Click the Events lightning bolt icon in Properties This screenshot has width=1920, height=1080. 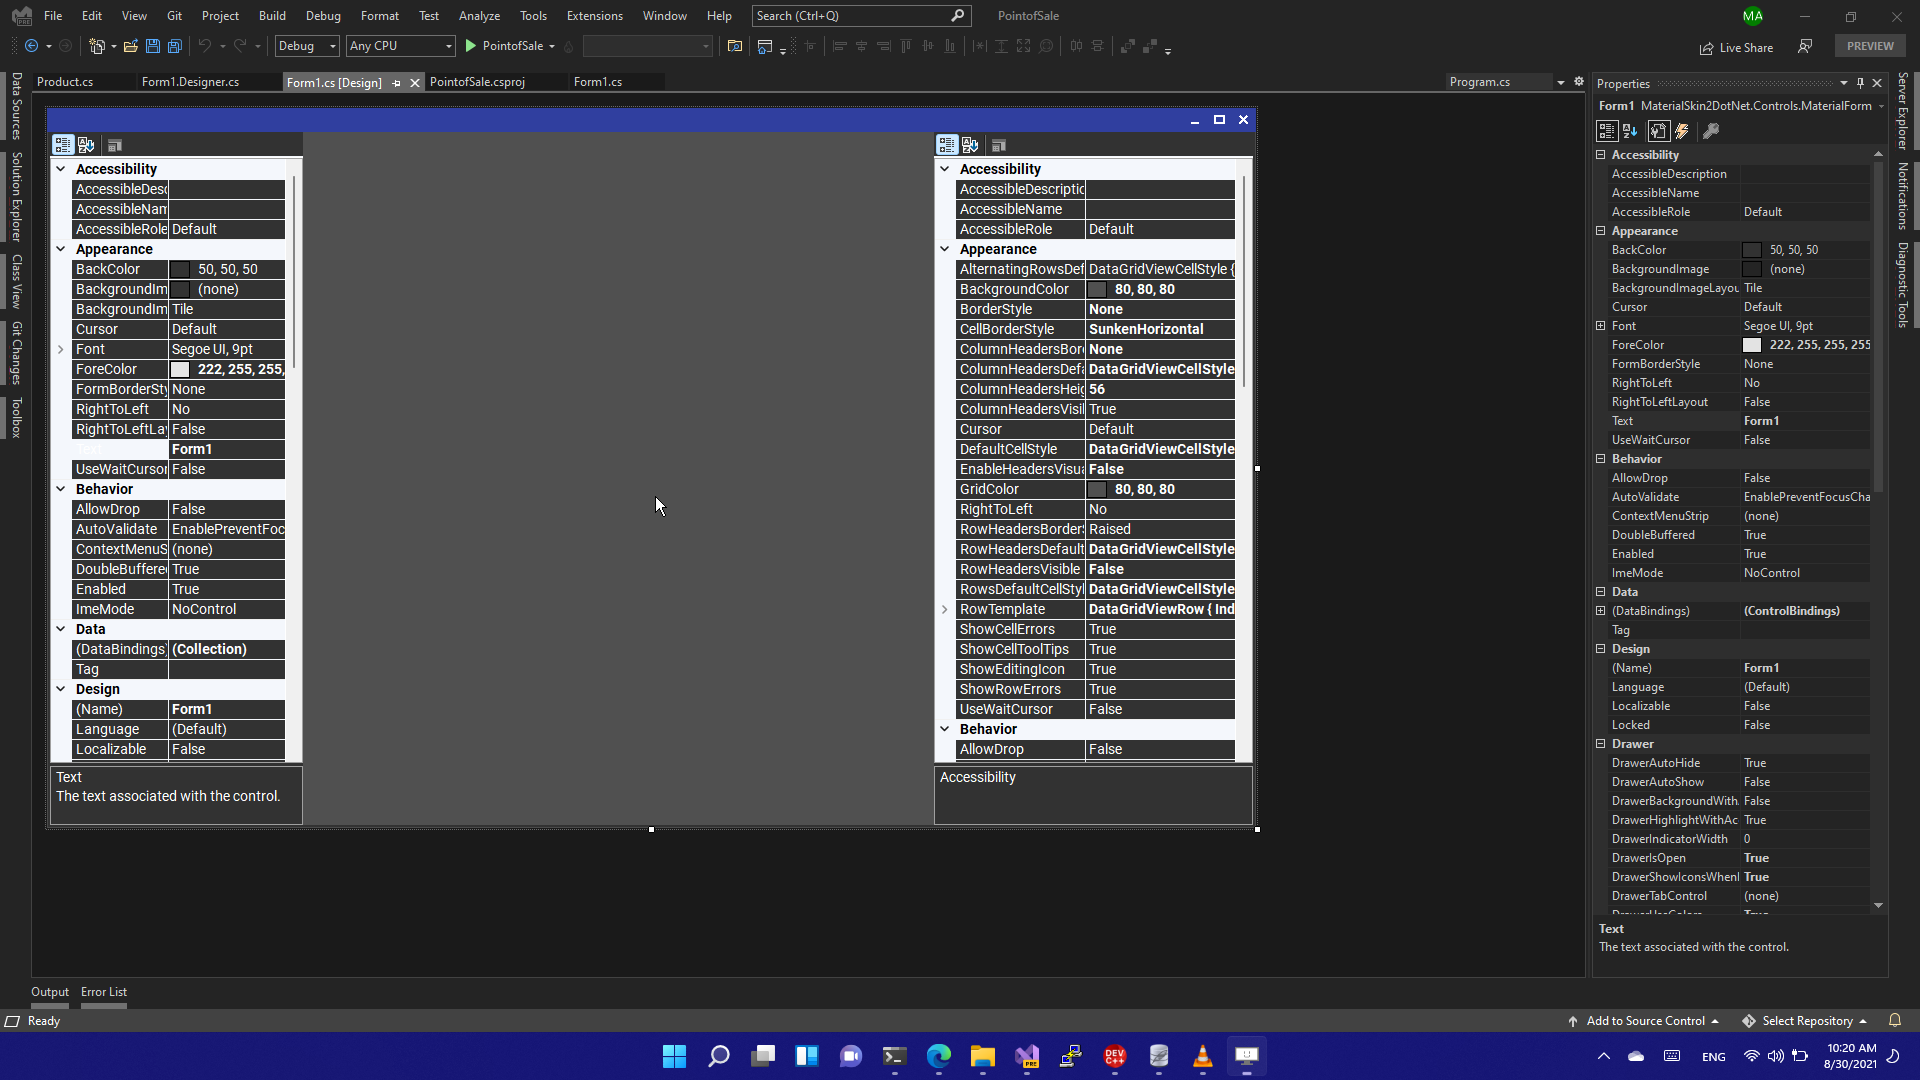coord(1682,131)
